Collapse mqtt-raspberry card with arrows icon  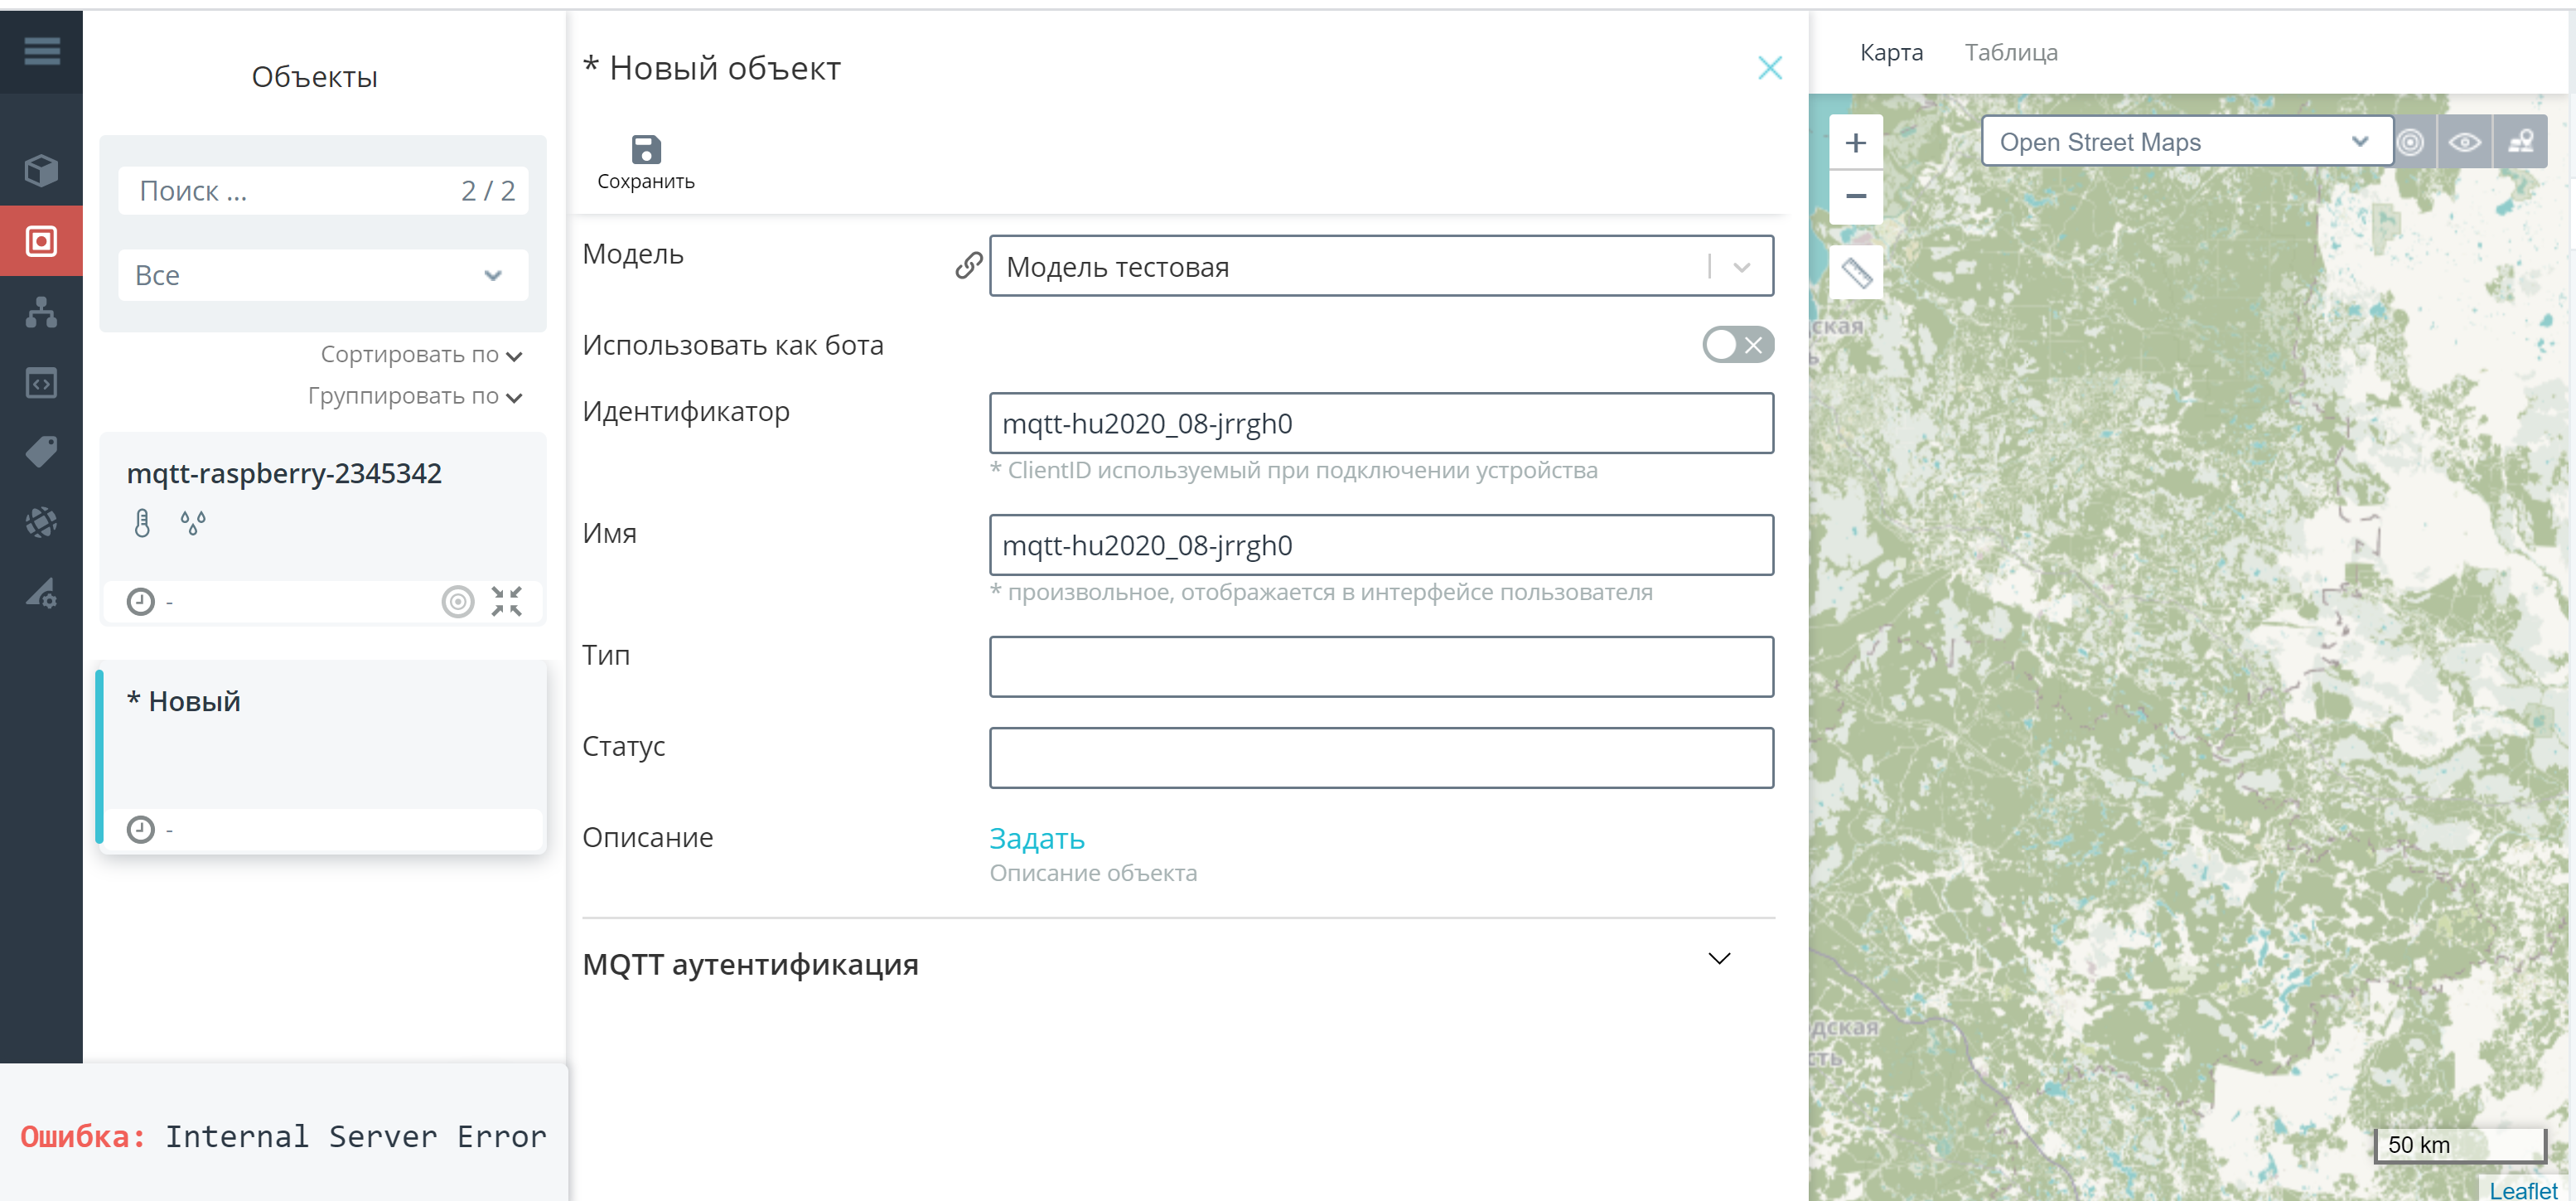[x=506, y=601]
